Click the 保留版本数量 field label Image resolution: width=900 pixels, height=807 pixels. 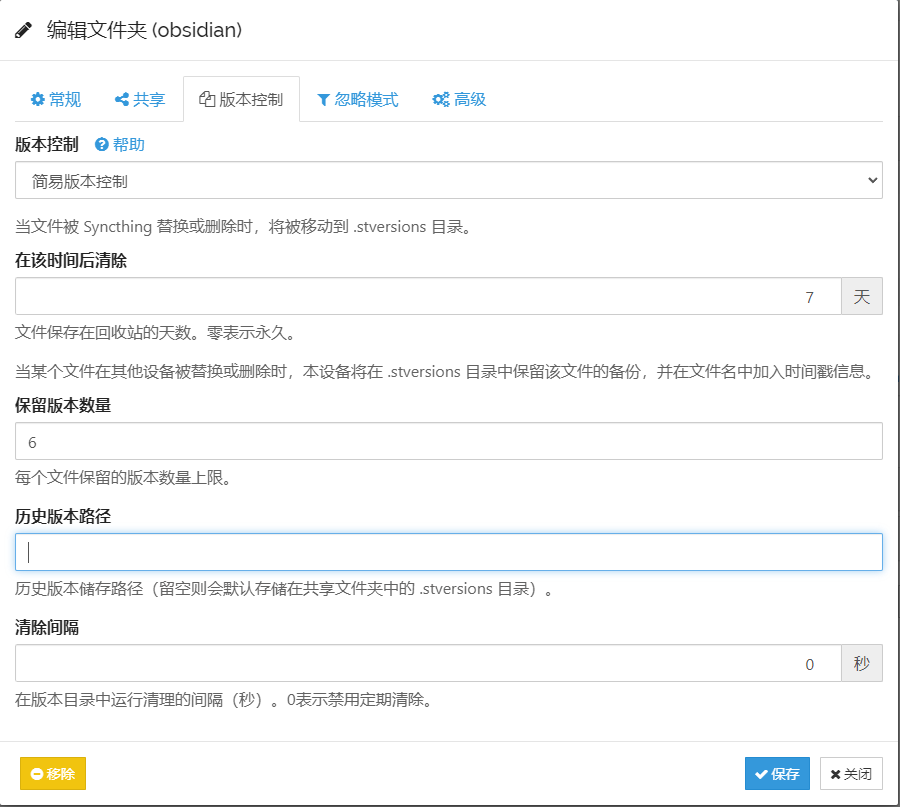click(62, 406)
